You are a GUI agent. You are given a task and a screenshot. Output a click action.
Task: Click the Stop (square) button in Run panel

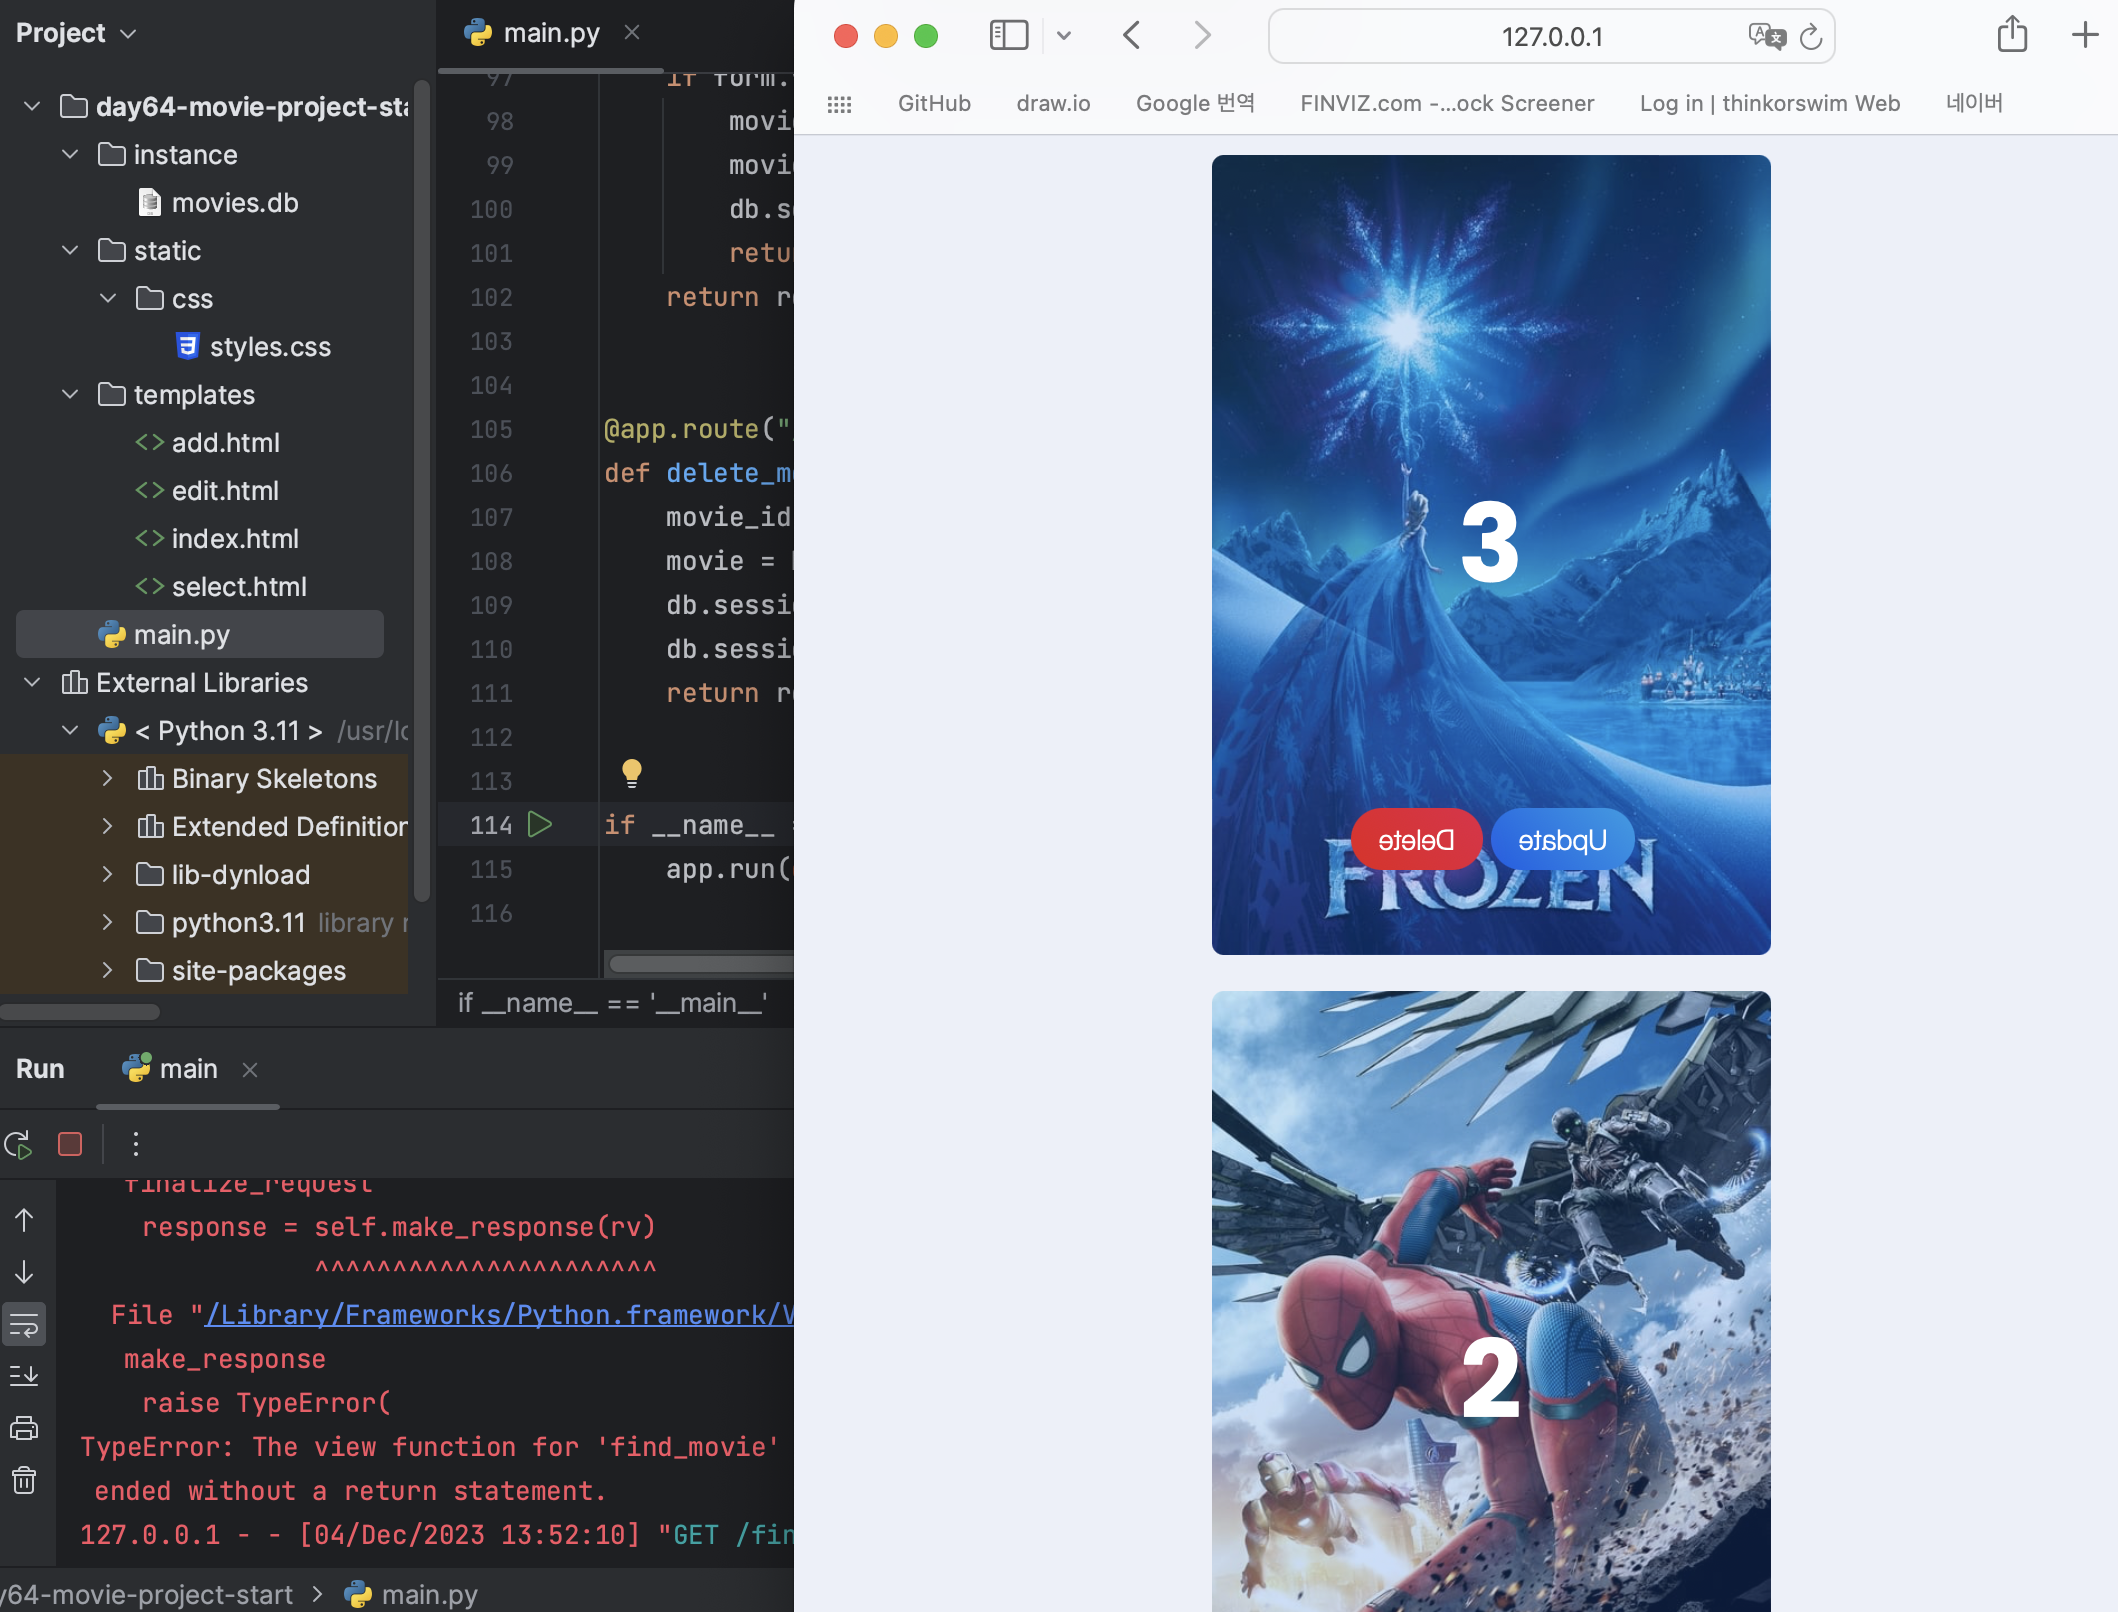pos(69,1145)
